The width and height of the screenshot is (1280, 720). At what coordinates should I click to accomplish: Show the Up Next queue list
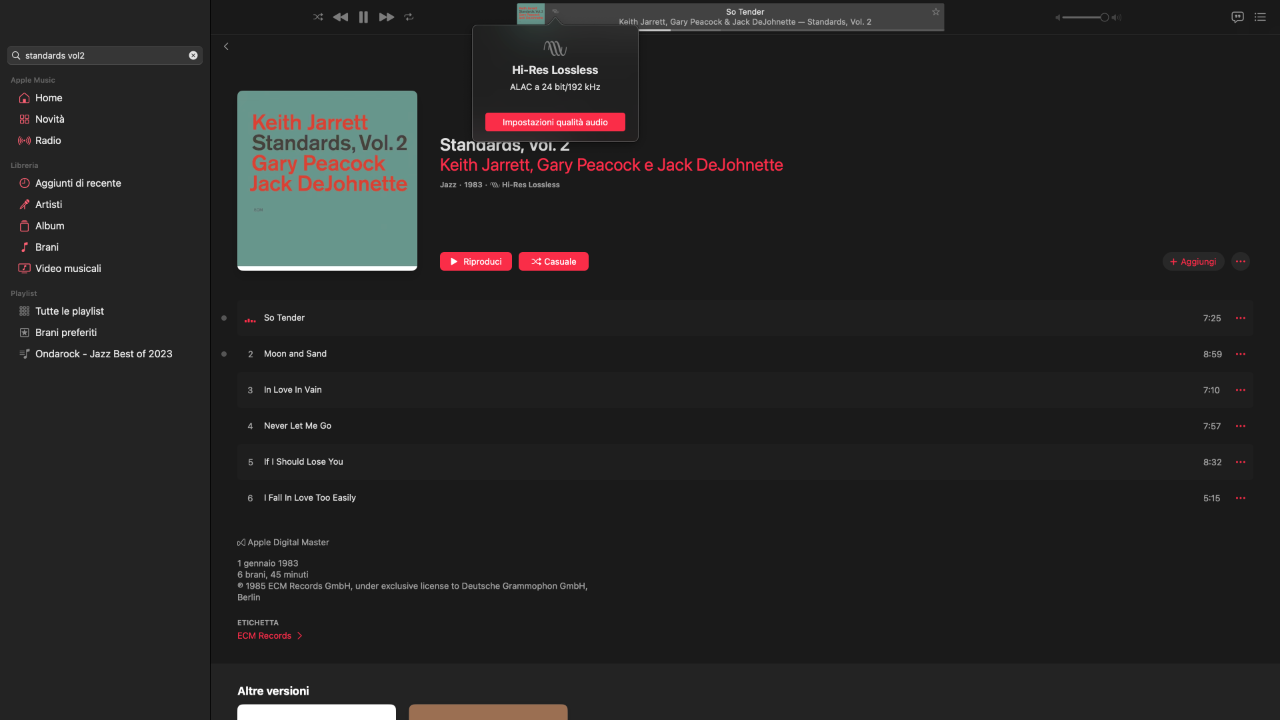click(x=1261, y=17)
